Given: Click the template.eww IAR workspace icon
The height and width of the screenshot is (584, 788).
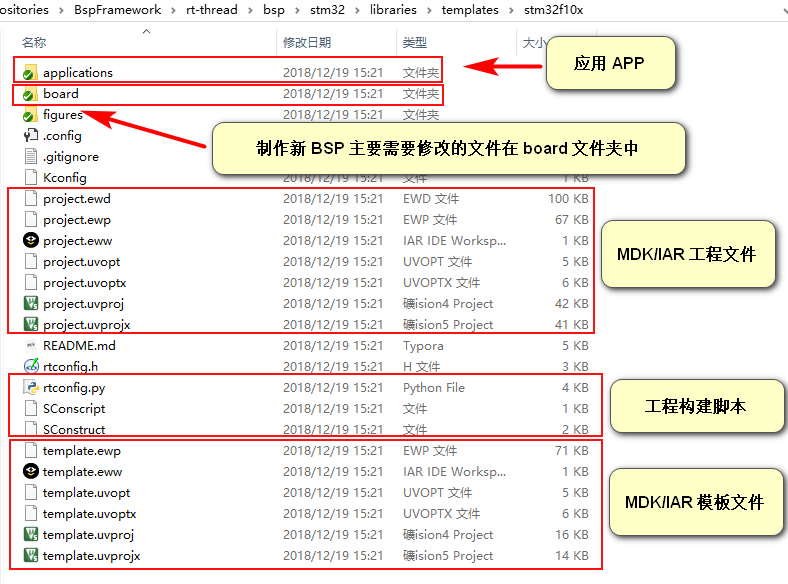Looking at the screenshot, I should 30,472.
